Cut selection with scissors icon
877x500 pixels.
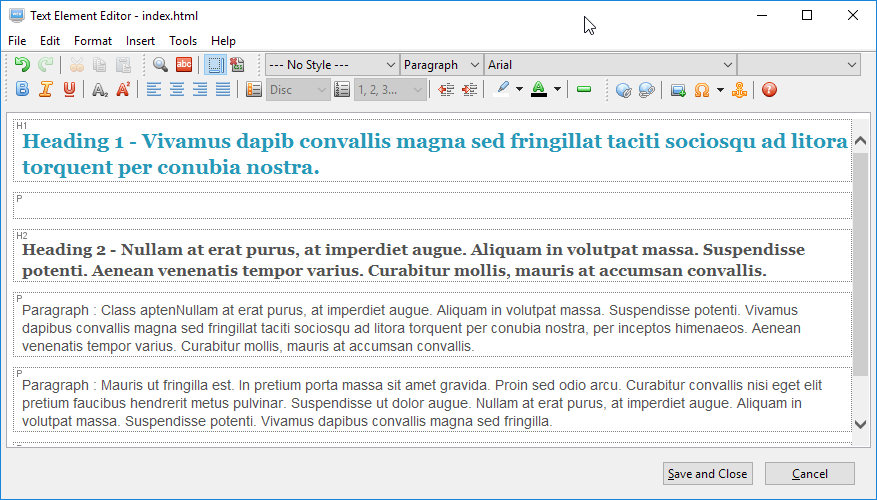pos(77,65)
